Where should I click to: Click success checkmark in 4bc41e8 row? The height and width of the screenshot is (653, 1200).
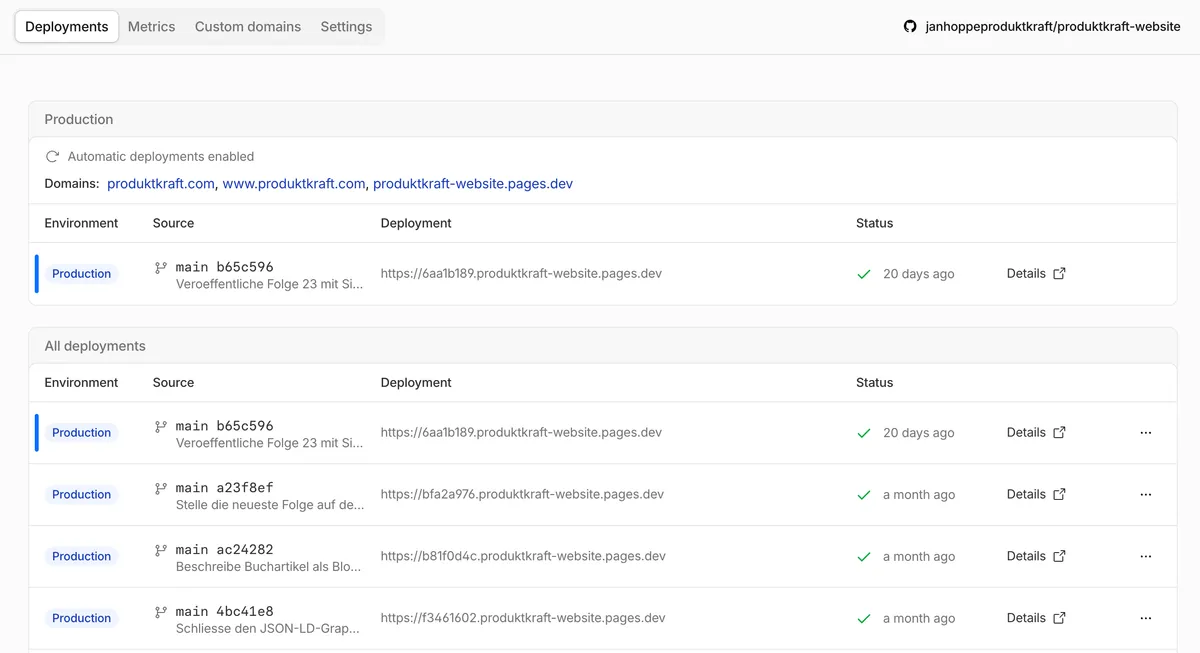[x=864, y=619]
